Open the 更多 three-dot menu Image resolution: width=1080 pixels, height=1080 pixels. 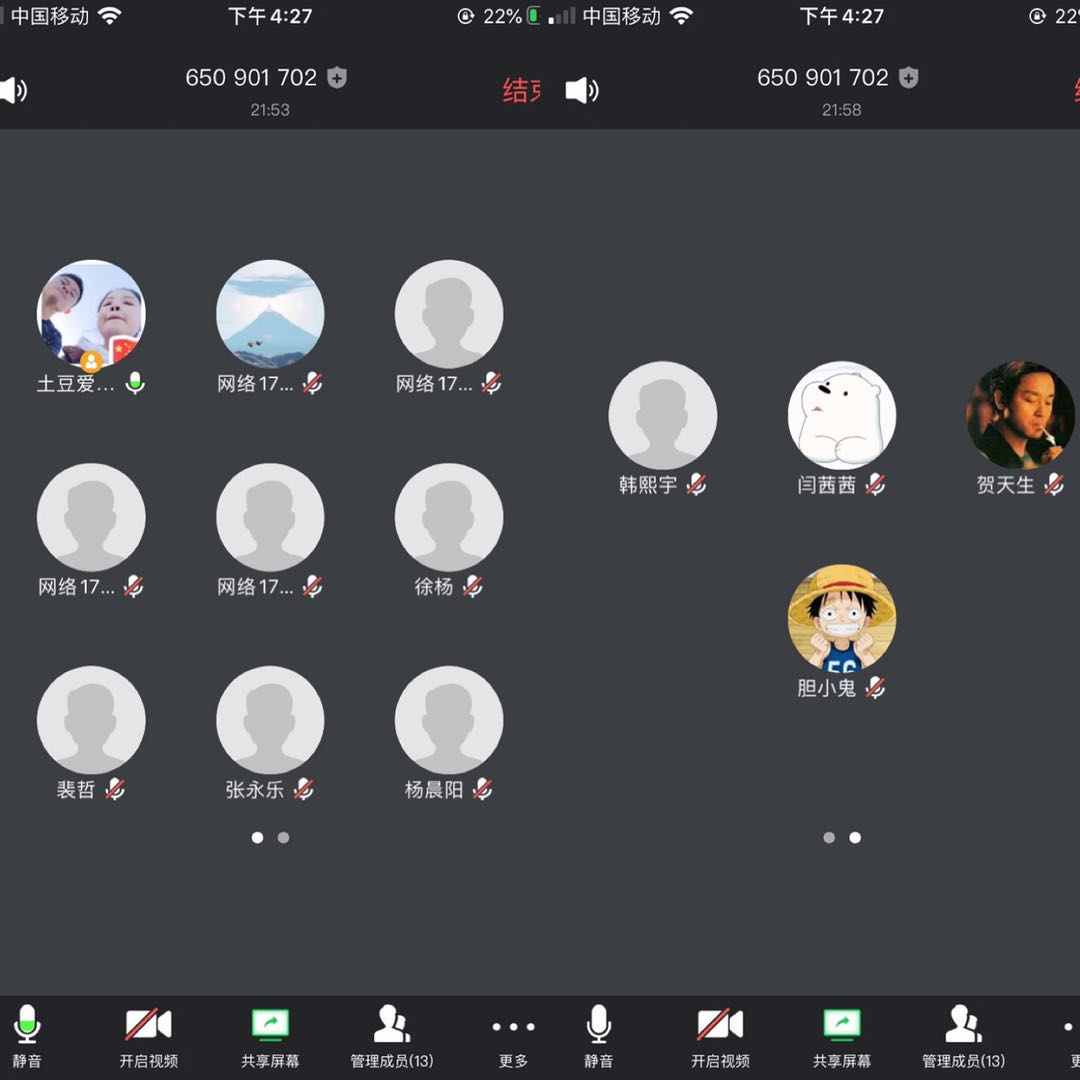pyautogui.click(x=513, y=1028)
